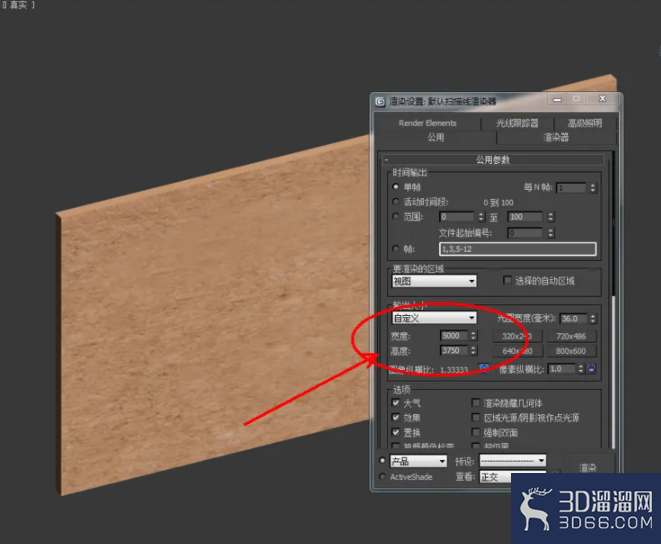Screen dimensions: 661x544
Task: Click the 图像纵横比 value 1.33333
Action: tap(454, 370)
